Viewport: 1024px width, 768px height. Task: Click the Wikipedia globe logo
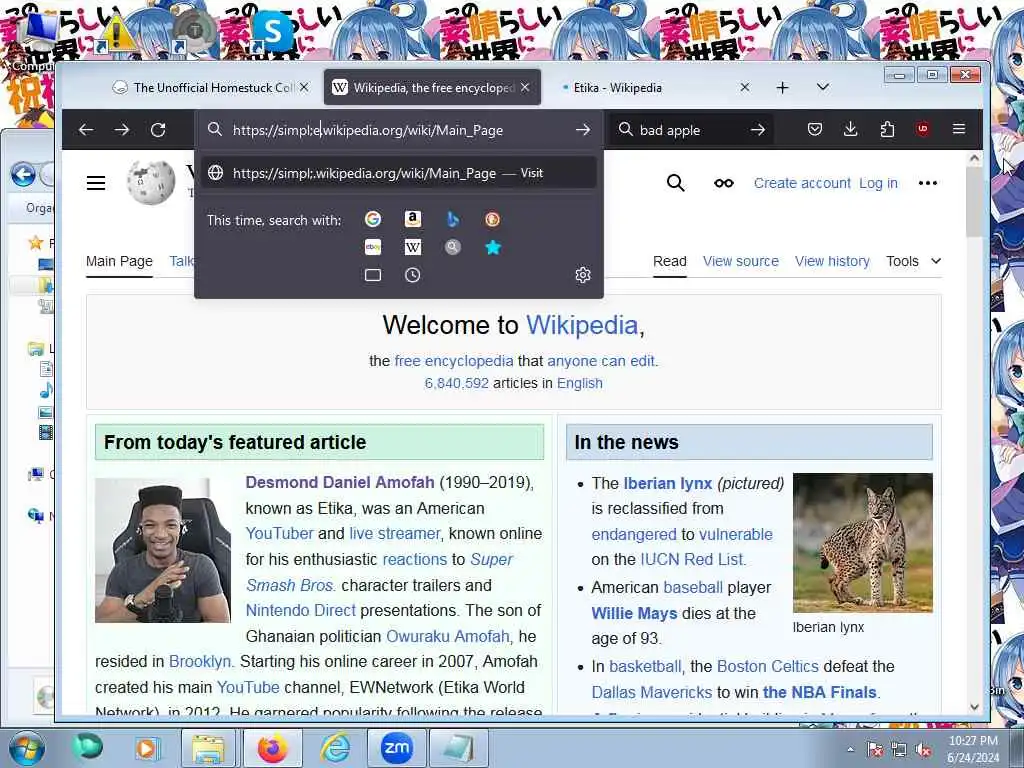click(x=151, y=182)
